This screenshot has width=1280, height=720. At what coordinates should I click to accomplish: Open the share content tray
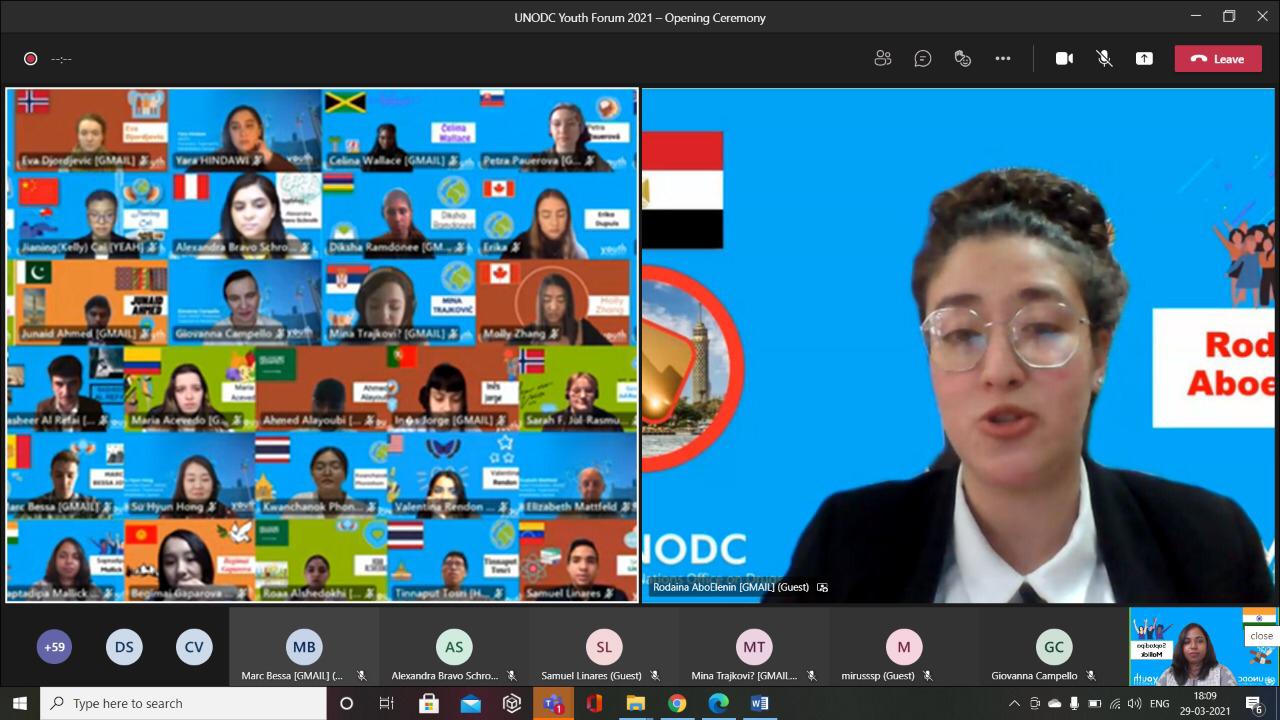pyautogui.click(x=1144, y=59)
